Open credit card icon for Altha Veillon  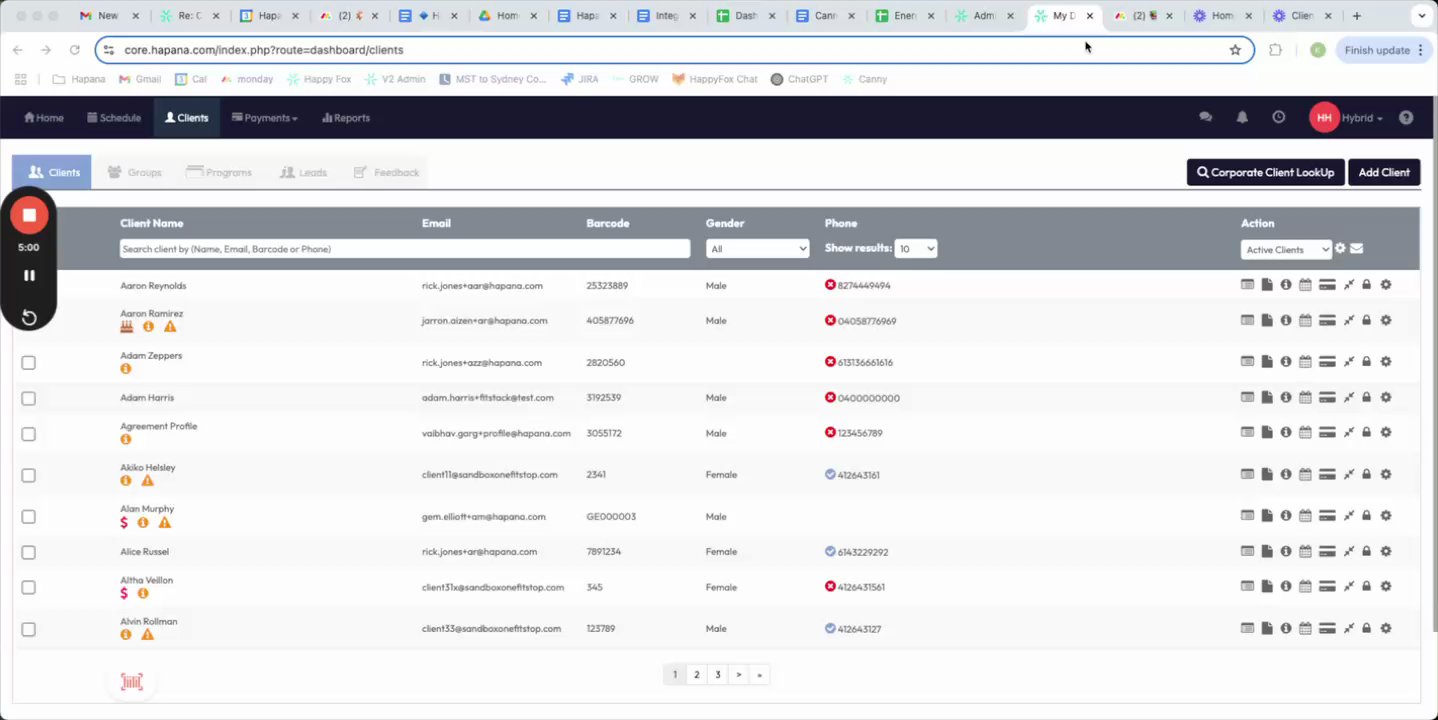pyautogui.click(x=1327, y=587)
